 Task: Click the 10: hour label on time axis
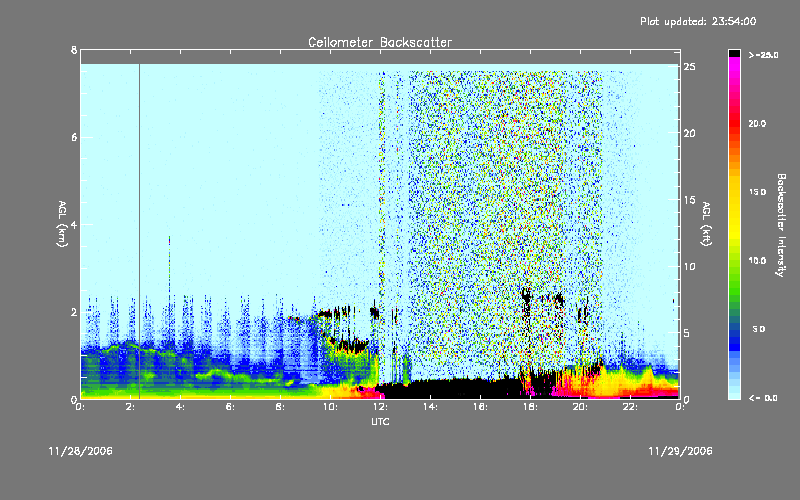pyautogui.click(x=330, y=407)
